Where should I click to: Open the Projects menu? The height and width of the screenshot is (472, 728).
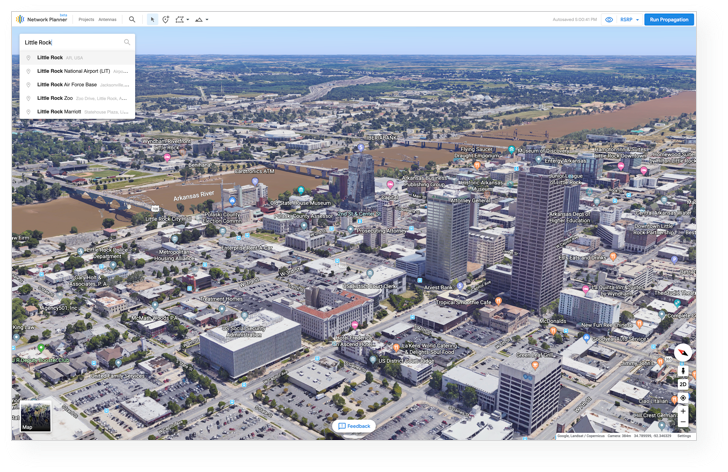86,19
